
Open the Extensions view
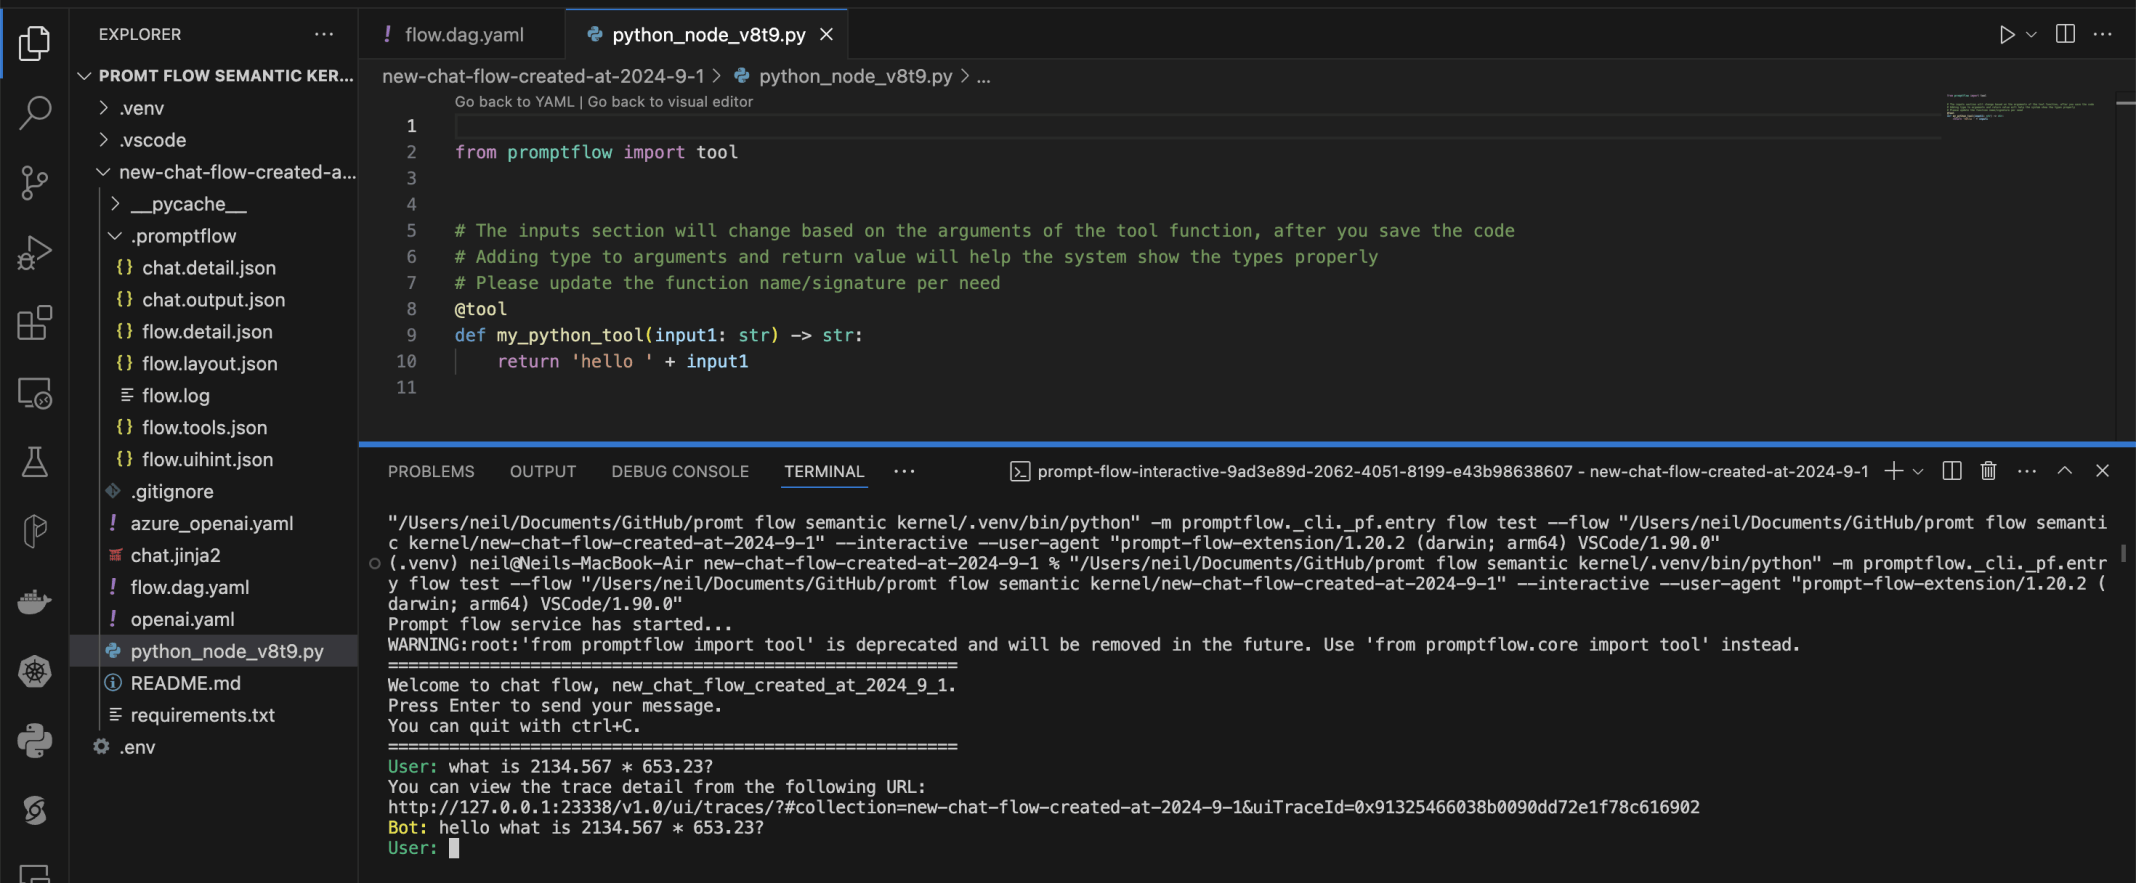(35, 323)
